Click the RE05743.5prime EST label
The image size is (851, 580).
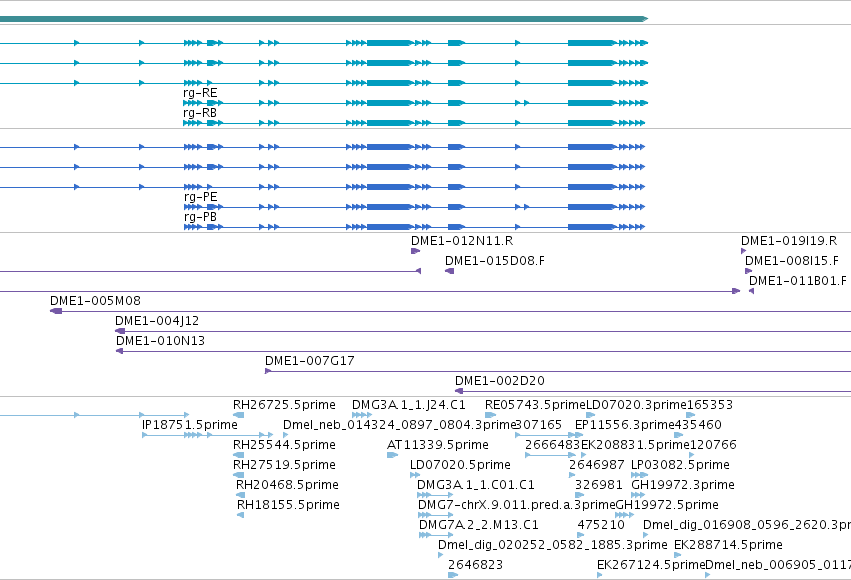coord(536,405)
